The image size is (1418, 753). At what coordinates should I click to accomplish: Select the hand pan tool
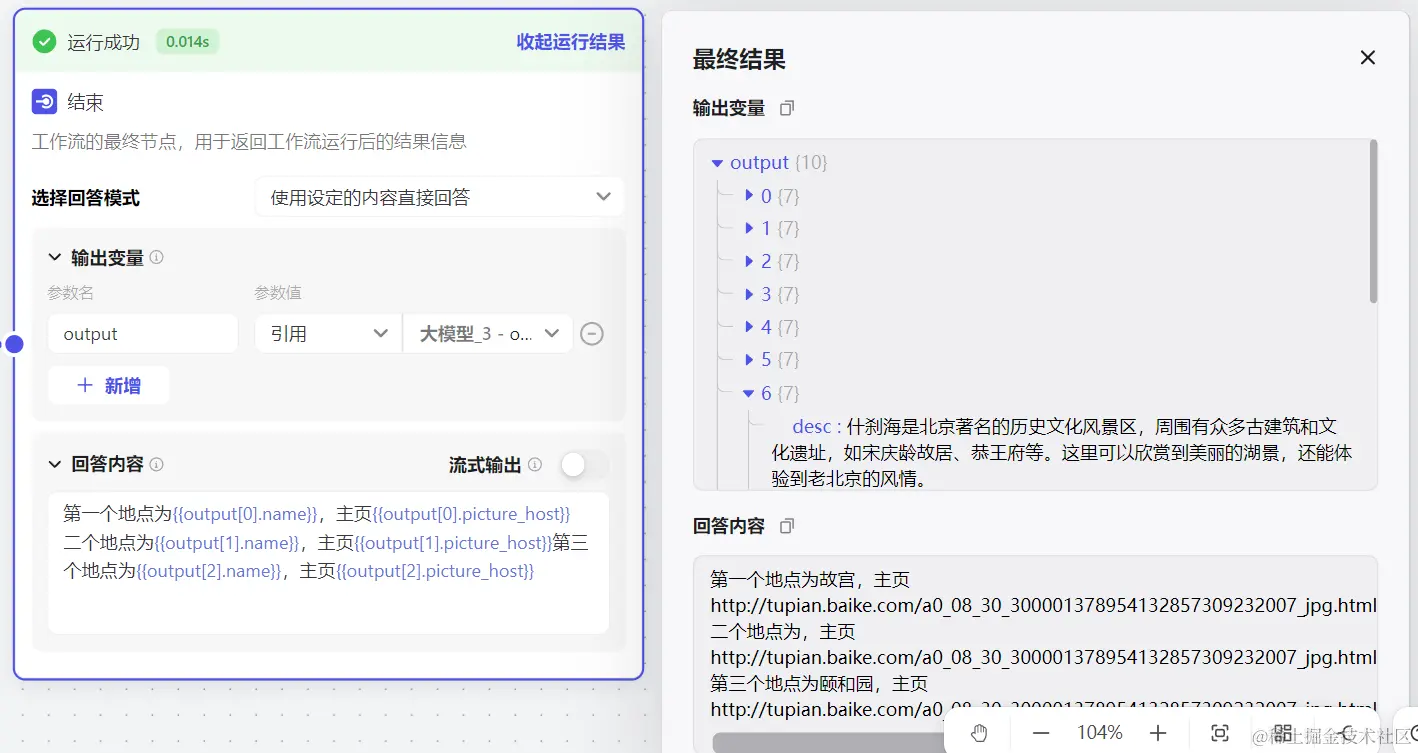pos(979,733)
